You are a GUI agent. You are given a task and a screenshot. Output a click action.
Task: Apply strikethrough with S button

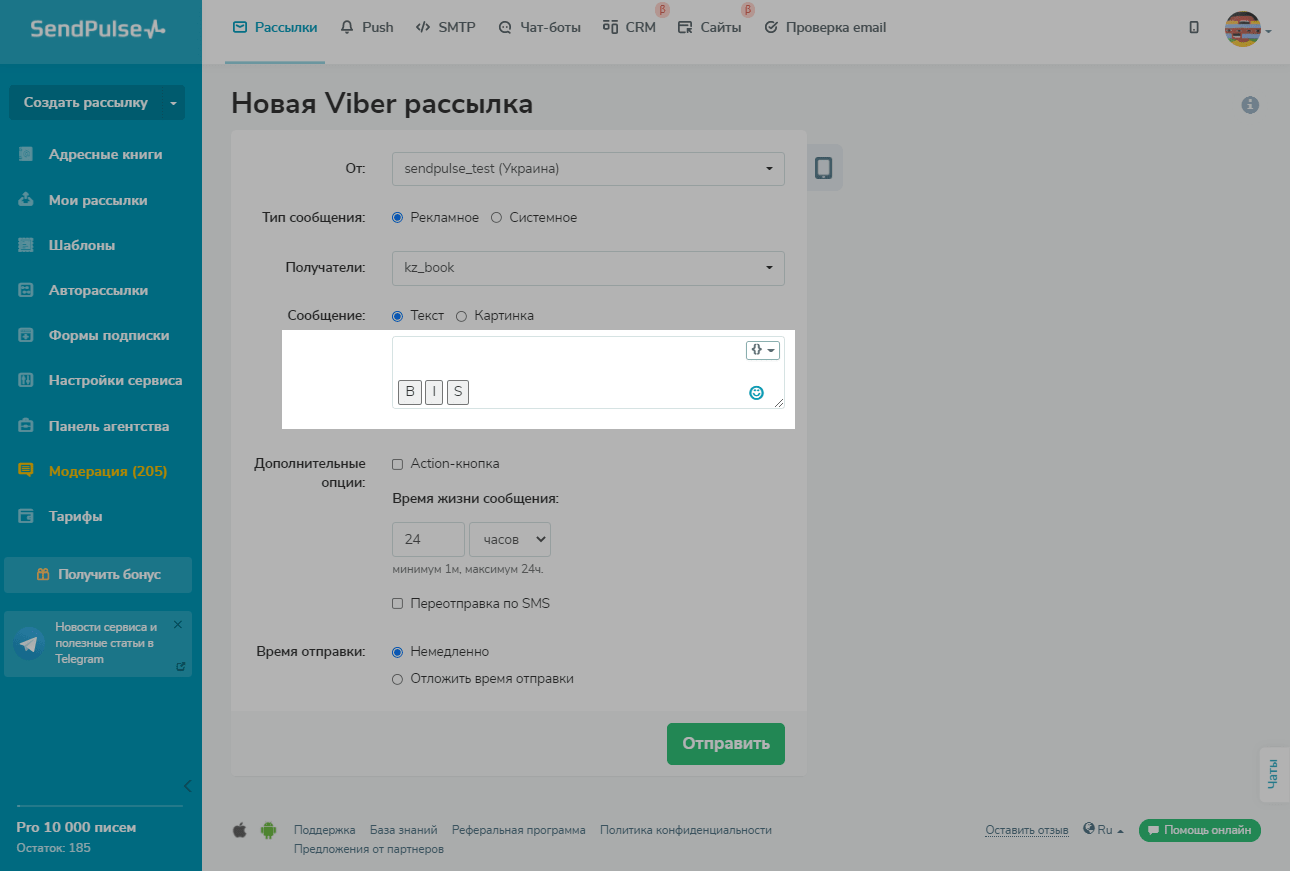458,392
